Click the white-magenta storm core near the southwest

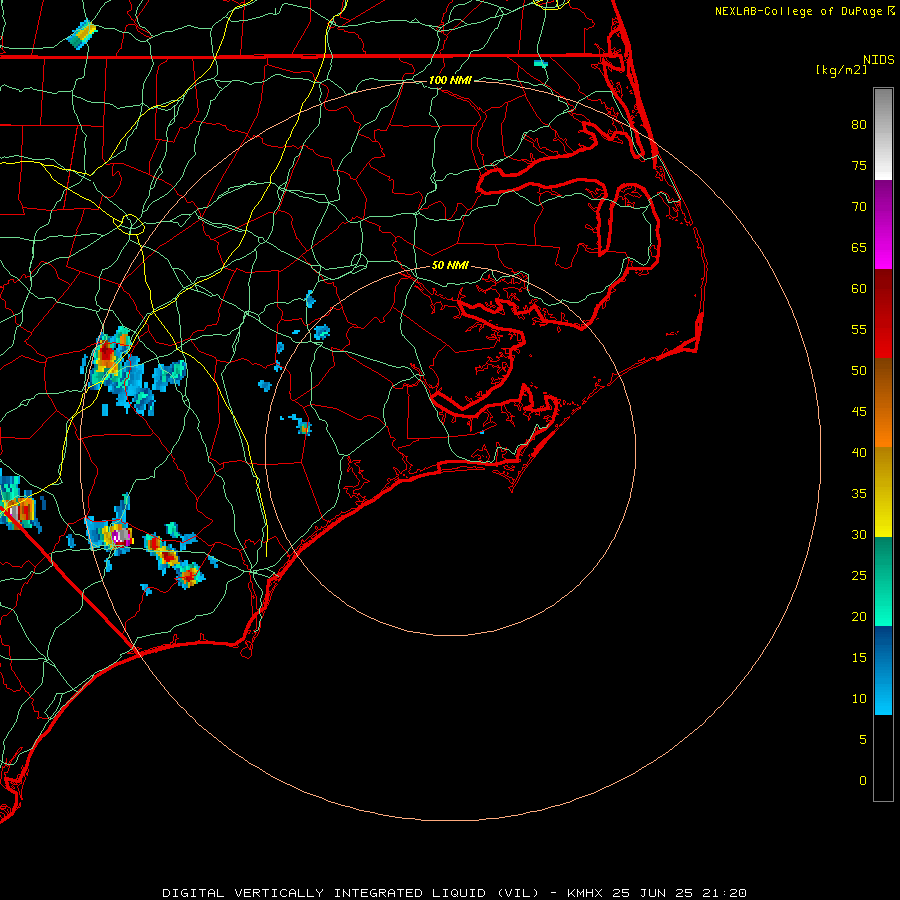pyautogui.click(x=121, y=537)
